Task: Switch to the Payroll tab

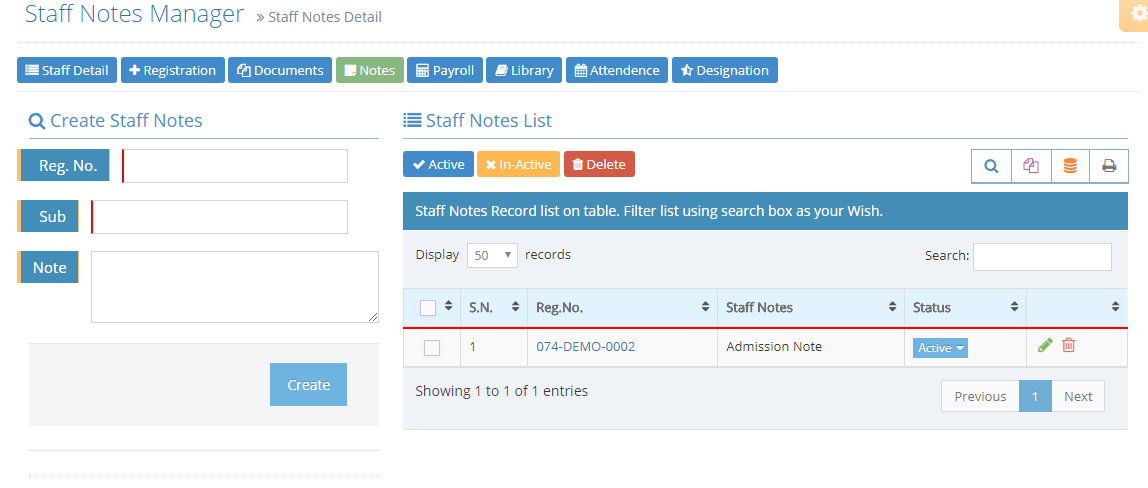Action: click(445, 70)
